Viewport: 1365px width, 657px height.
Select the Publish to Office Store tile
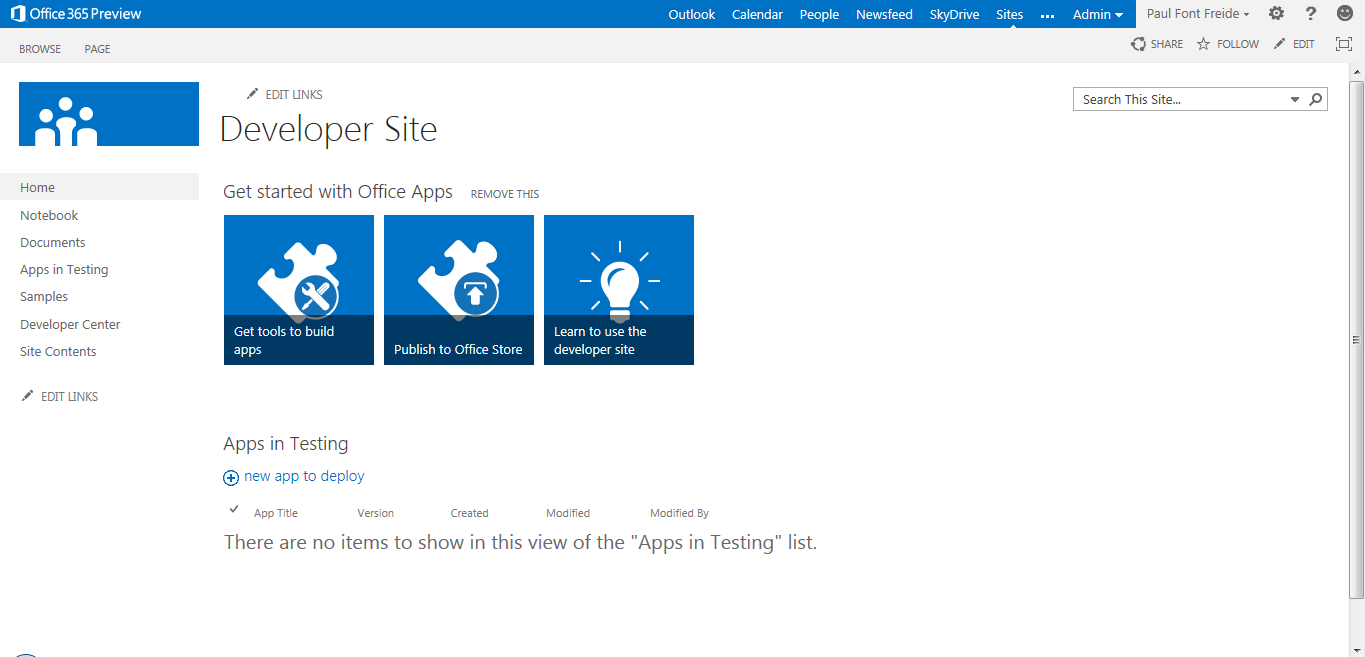point(458,290)
